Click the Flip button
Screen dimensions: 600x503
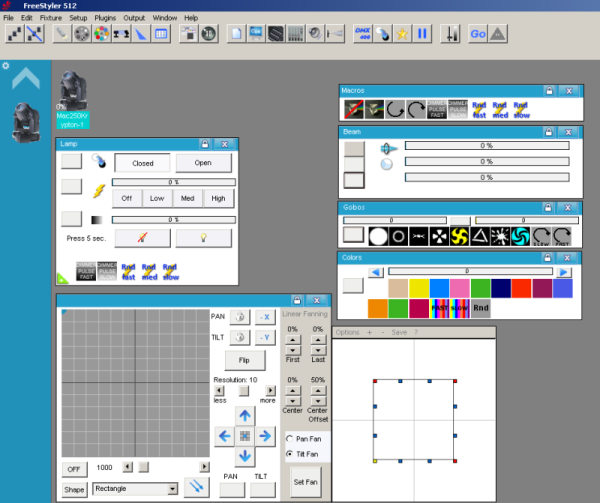[x=243, y=360]
